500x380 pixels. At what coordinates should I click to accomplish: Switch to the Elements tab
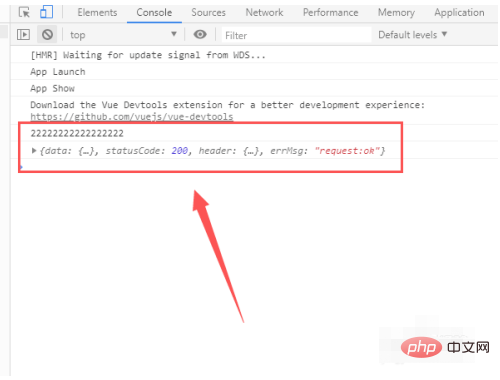point(97,13)
